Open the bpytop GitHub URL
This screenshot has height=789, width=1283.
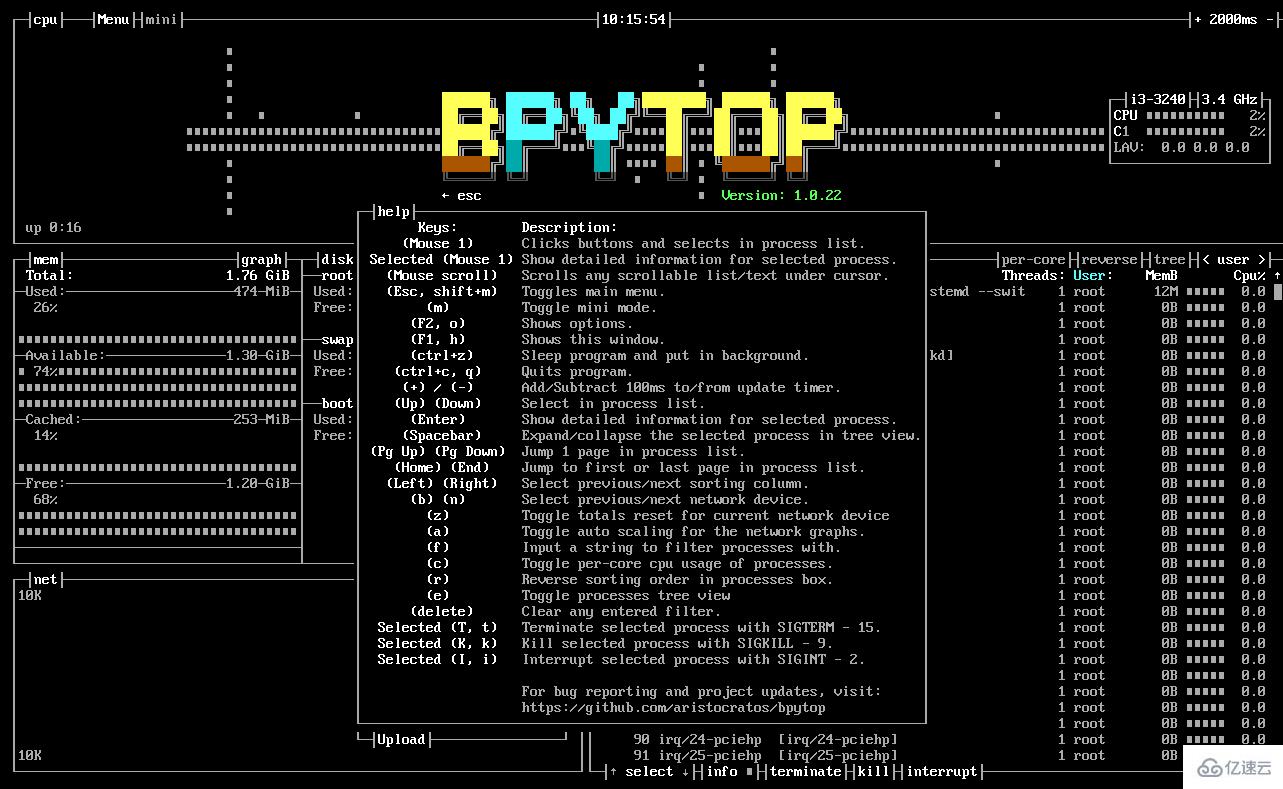[673, 707]
